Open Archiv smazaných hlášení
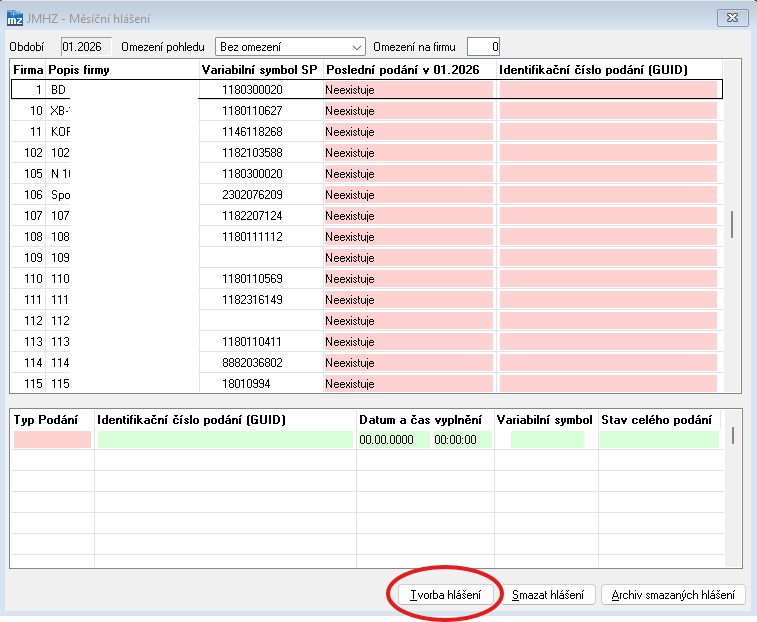The width and height of the screenshot is (757, 622). 673,594
